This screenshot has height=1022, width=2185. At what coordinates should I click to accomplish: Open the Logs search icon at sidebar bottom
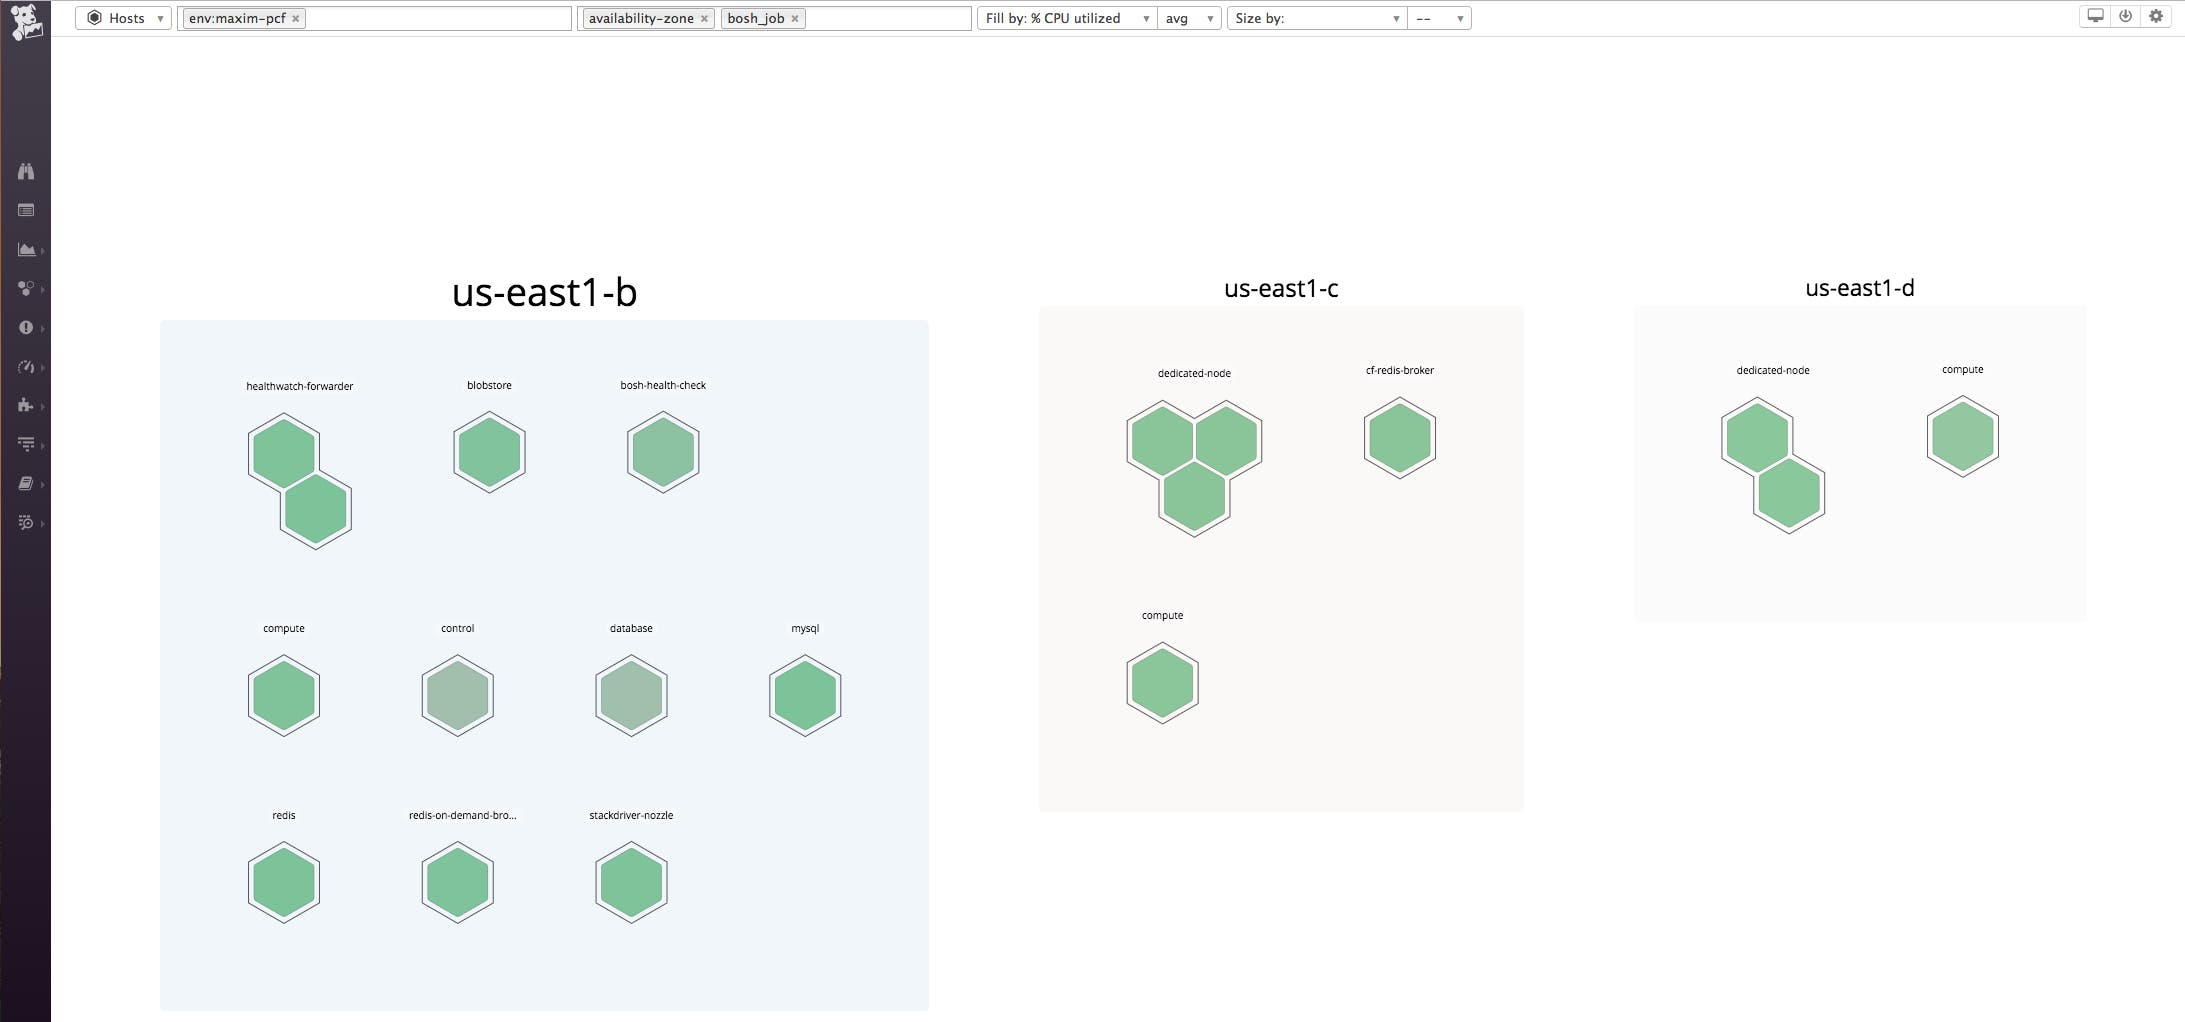click(x=27, y=523)
